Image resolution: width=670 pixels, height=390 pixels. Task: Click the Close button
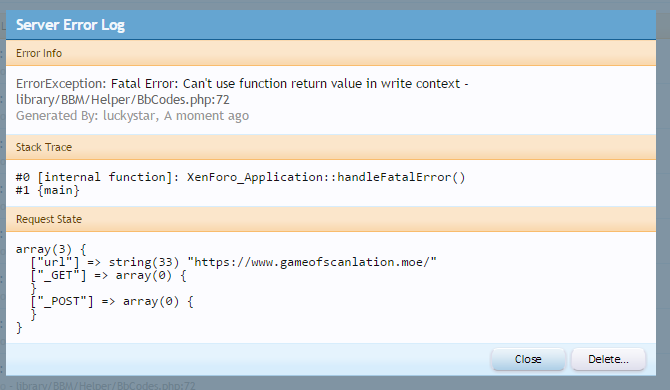pyautogui.click(x=528, y=359)
